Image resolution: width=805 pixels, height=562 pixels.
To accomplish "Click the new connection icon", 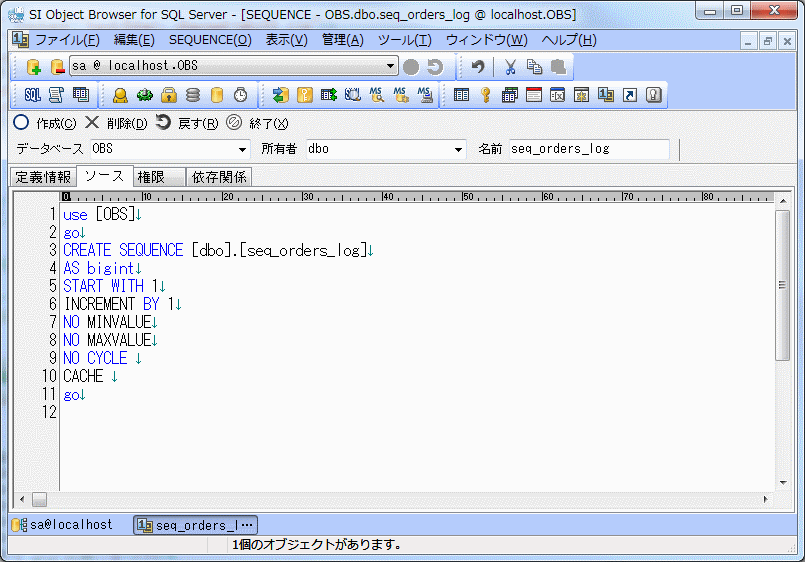I will click(x=33, y=67).
